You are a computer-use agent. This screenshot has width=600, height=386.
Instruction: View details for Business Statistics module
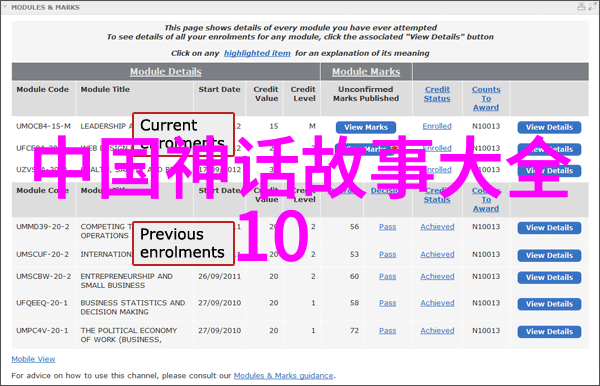pos(549,304)
